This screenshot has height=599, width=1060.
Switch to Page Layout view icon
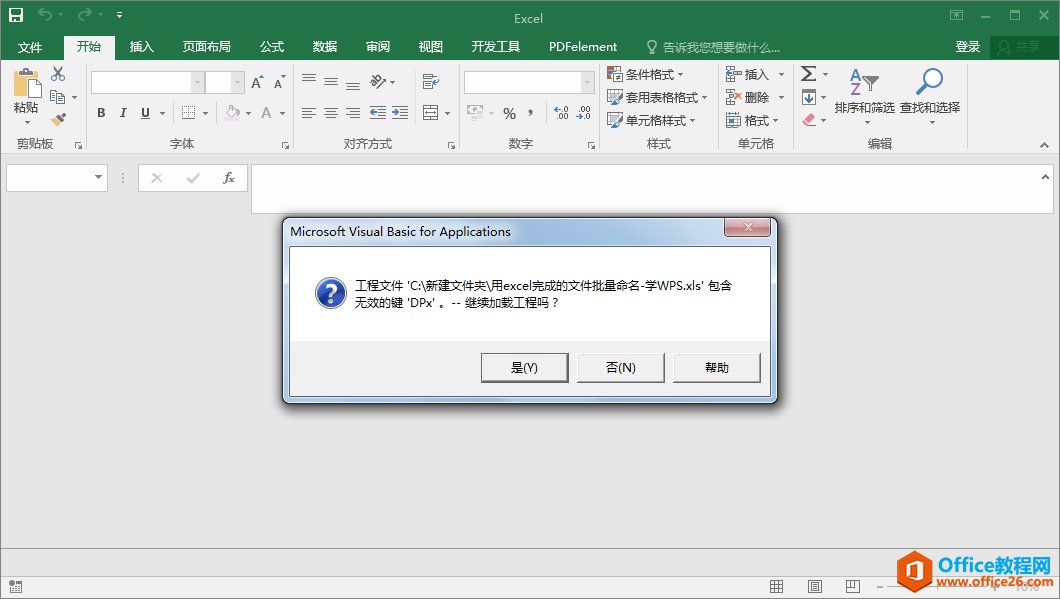(815, 586)
